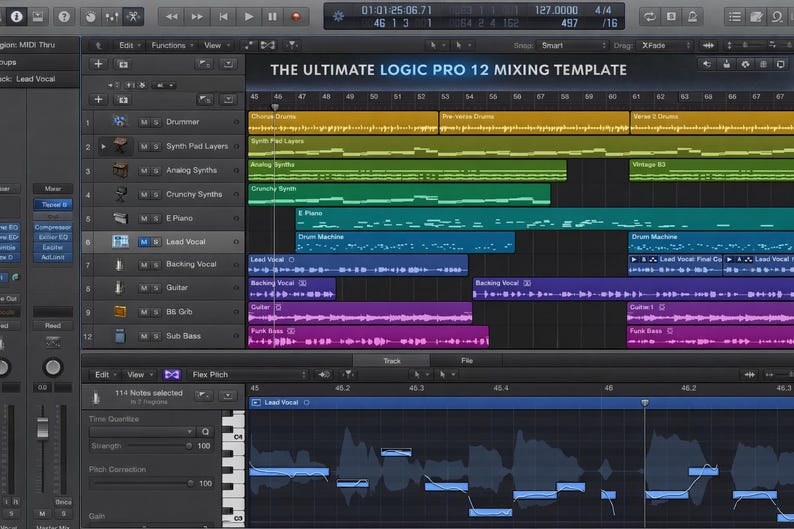
Task: Click the channel strip volume fader
Action: tap(43, 428)
